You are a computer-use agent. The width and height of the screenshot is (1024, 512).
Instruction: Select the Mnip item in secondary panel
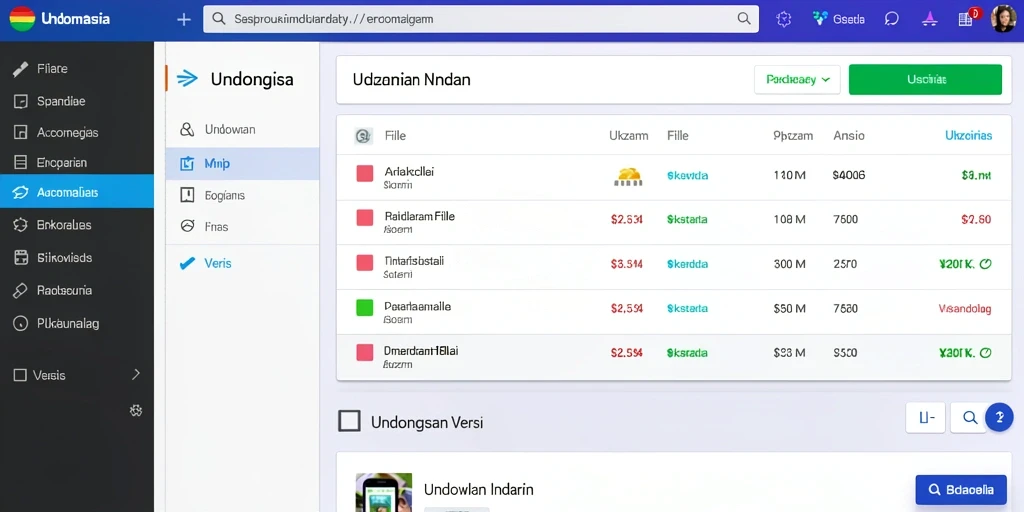[x=242, y=163]
